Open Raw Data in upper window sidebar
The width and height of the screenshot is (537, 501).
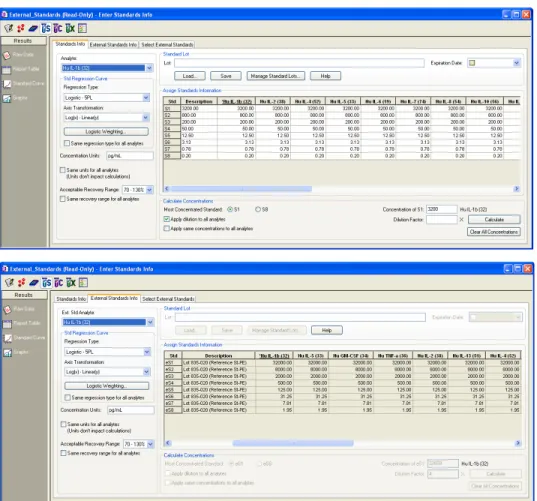coord(18,55)
